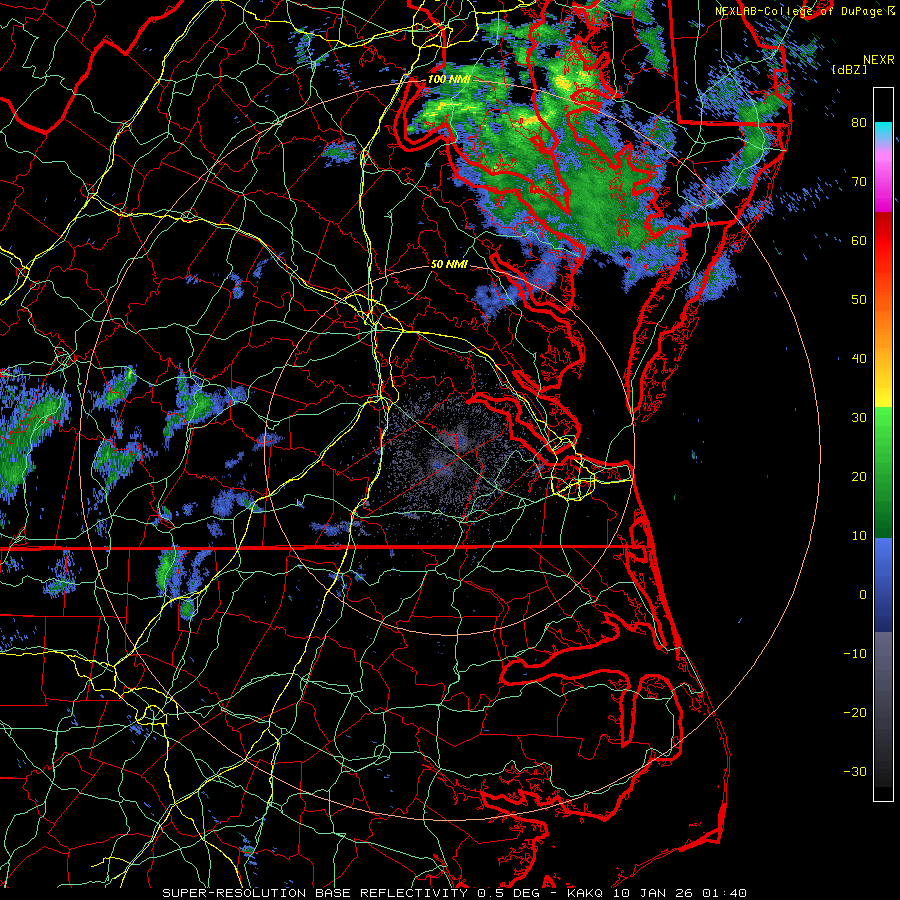Click the -30 value on the dBZ scale
Viewport: 900px width, 900px height.
pyautogui.click(x=855, y=771)
